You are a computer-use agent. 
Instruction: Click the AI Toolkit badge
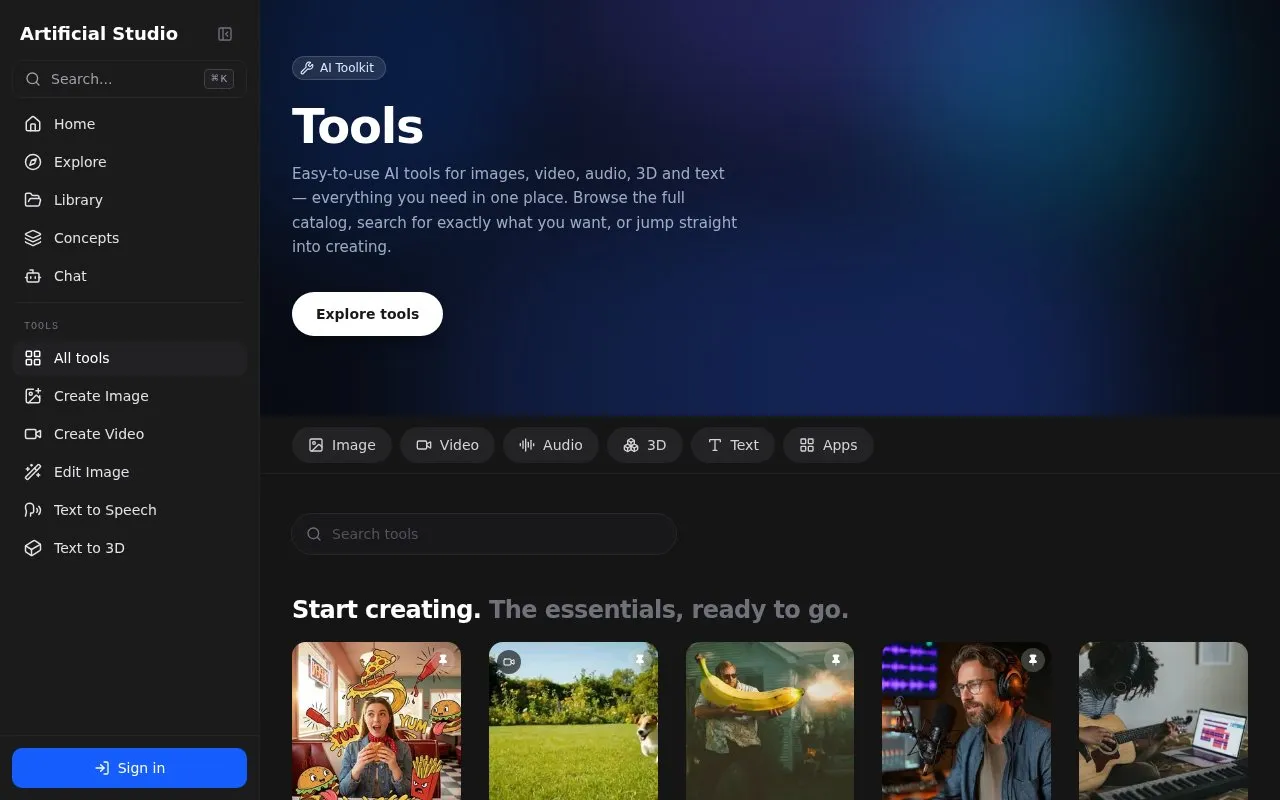coord(339,68)
